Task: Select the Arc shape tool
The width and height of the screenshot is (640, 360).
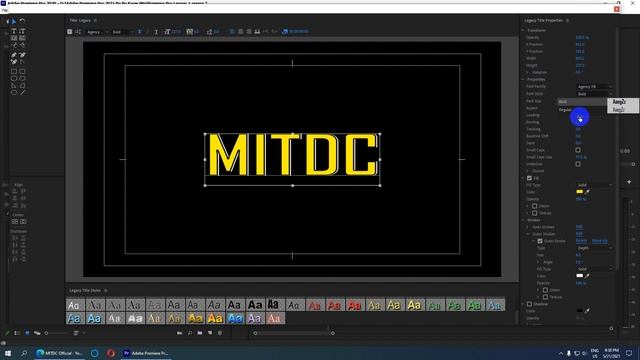Action: pos(22,85)
